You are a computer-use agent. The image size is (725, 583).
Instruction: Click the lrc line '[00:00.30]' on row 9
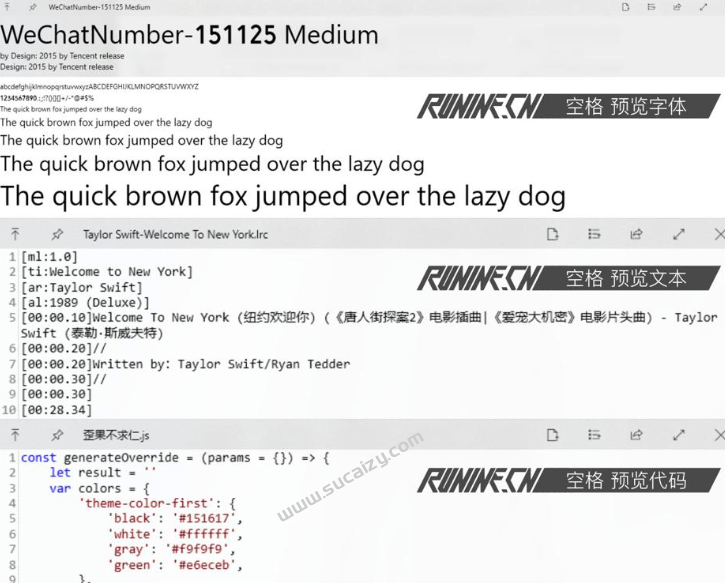[56, 394]
